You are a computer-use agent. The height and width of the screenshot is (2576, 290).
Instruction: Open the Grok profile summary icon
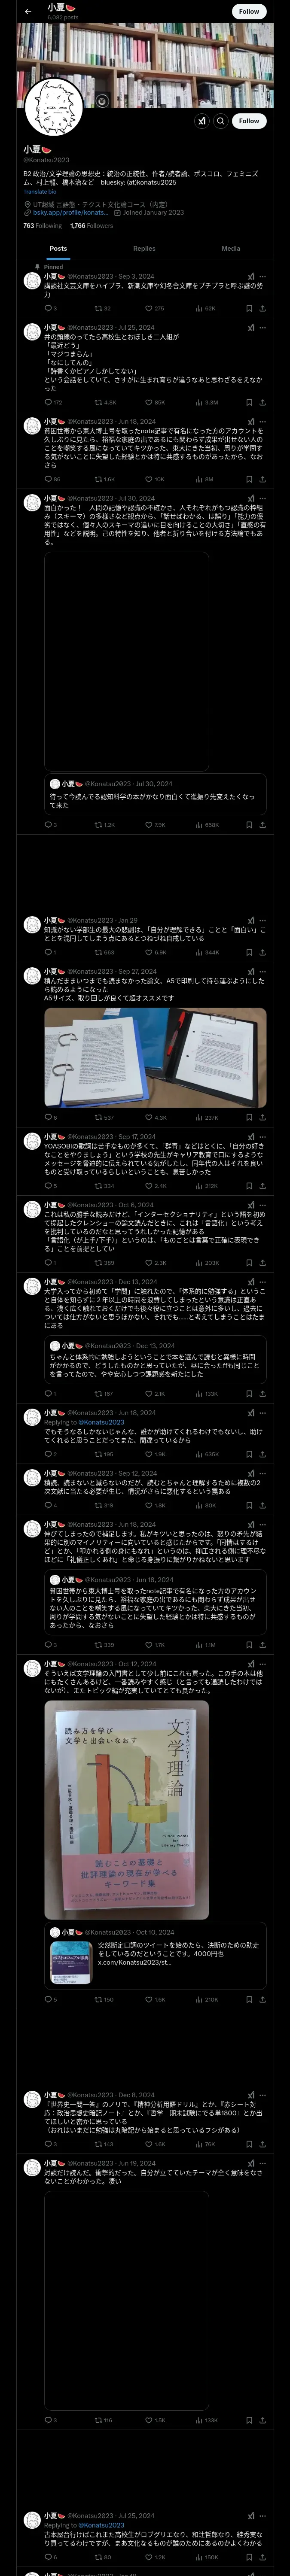pyautogui.click(x=202, y=121)
